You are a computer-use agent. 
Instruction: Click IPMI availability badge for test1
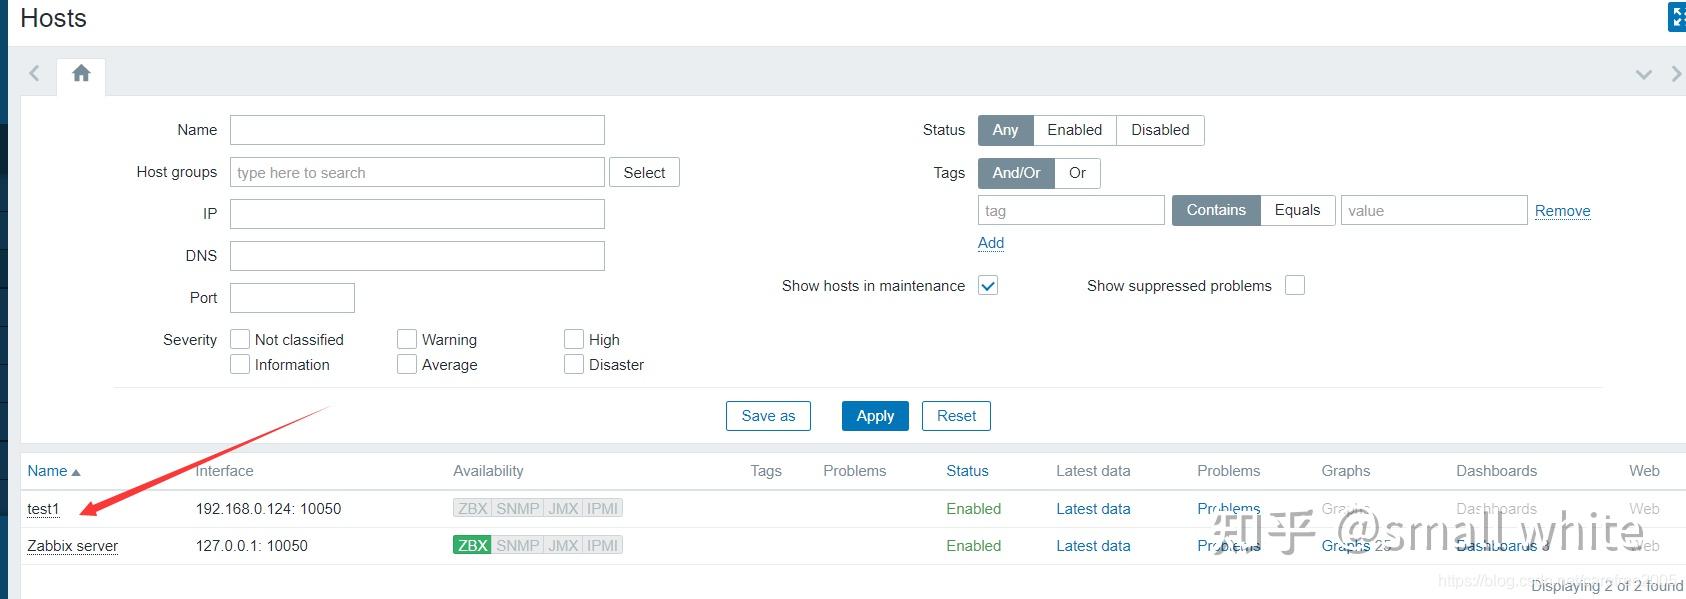(602, 508)
